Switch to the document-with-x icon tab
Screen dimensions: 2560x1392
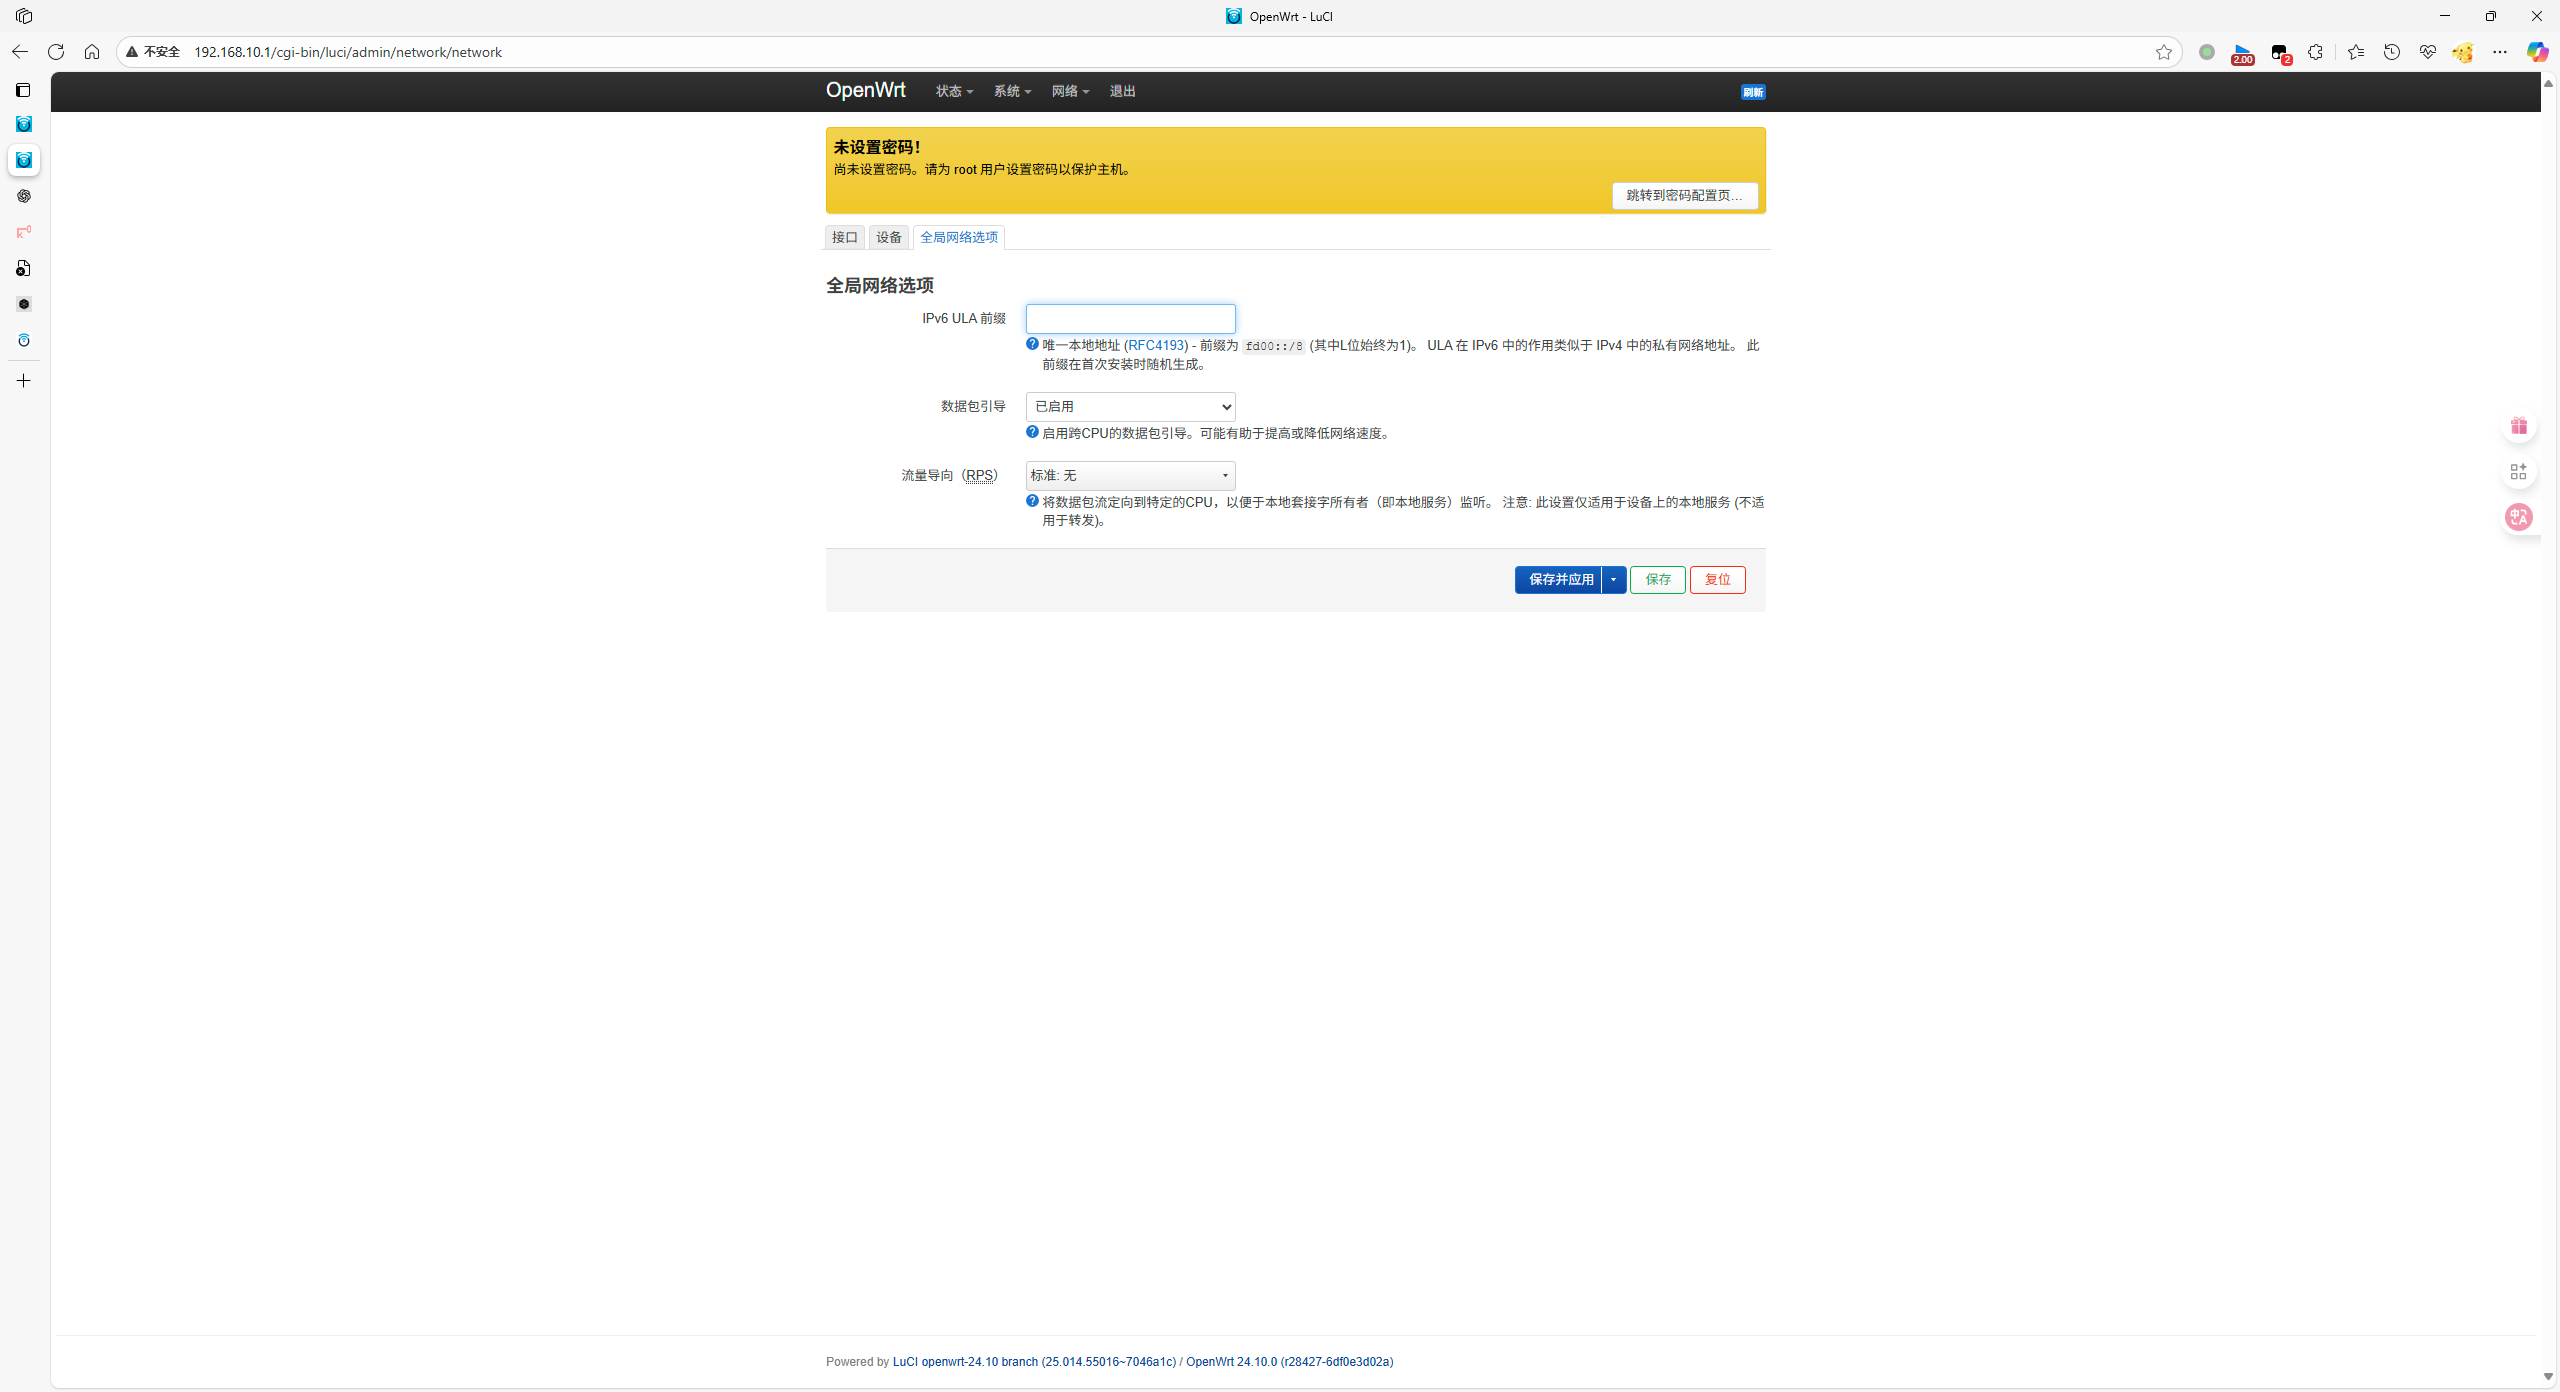24,268
